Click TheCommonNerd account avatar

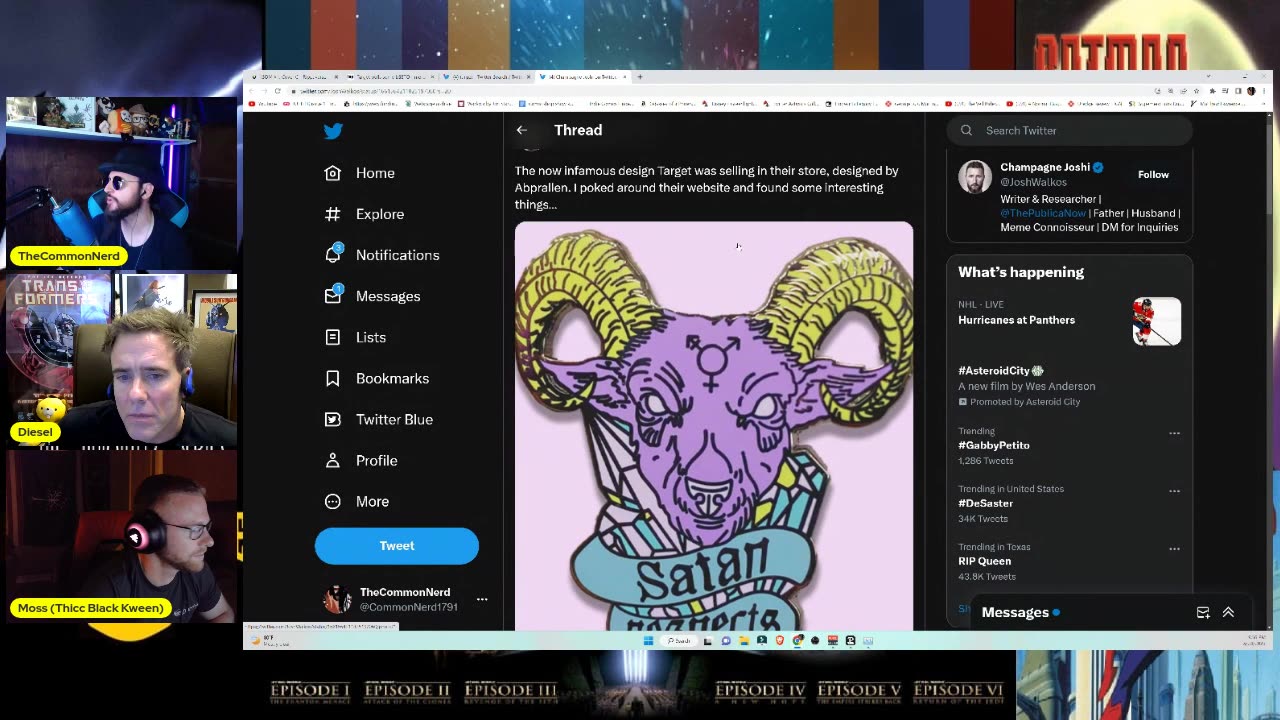pos(337,599)
